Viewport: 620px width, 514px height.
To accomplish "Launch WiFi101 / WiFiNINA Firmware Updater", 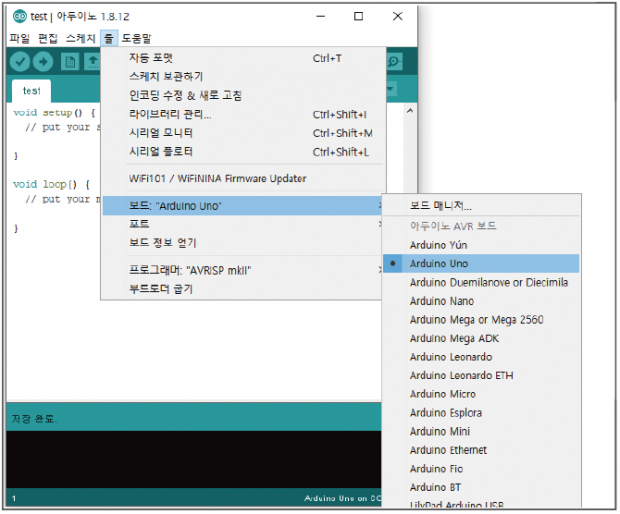I will click(x=217, y=179).
